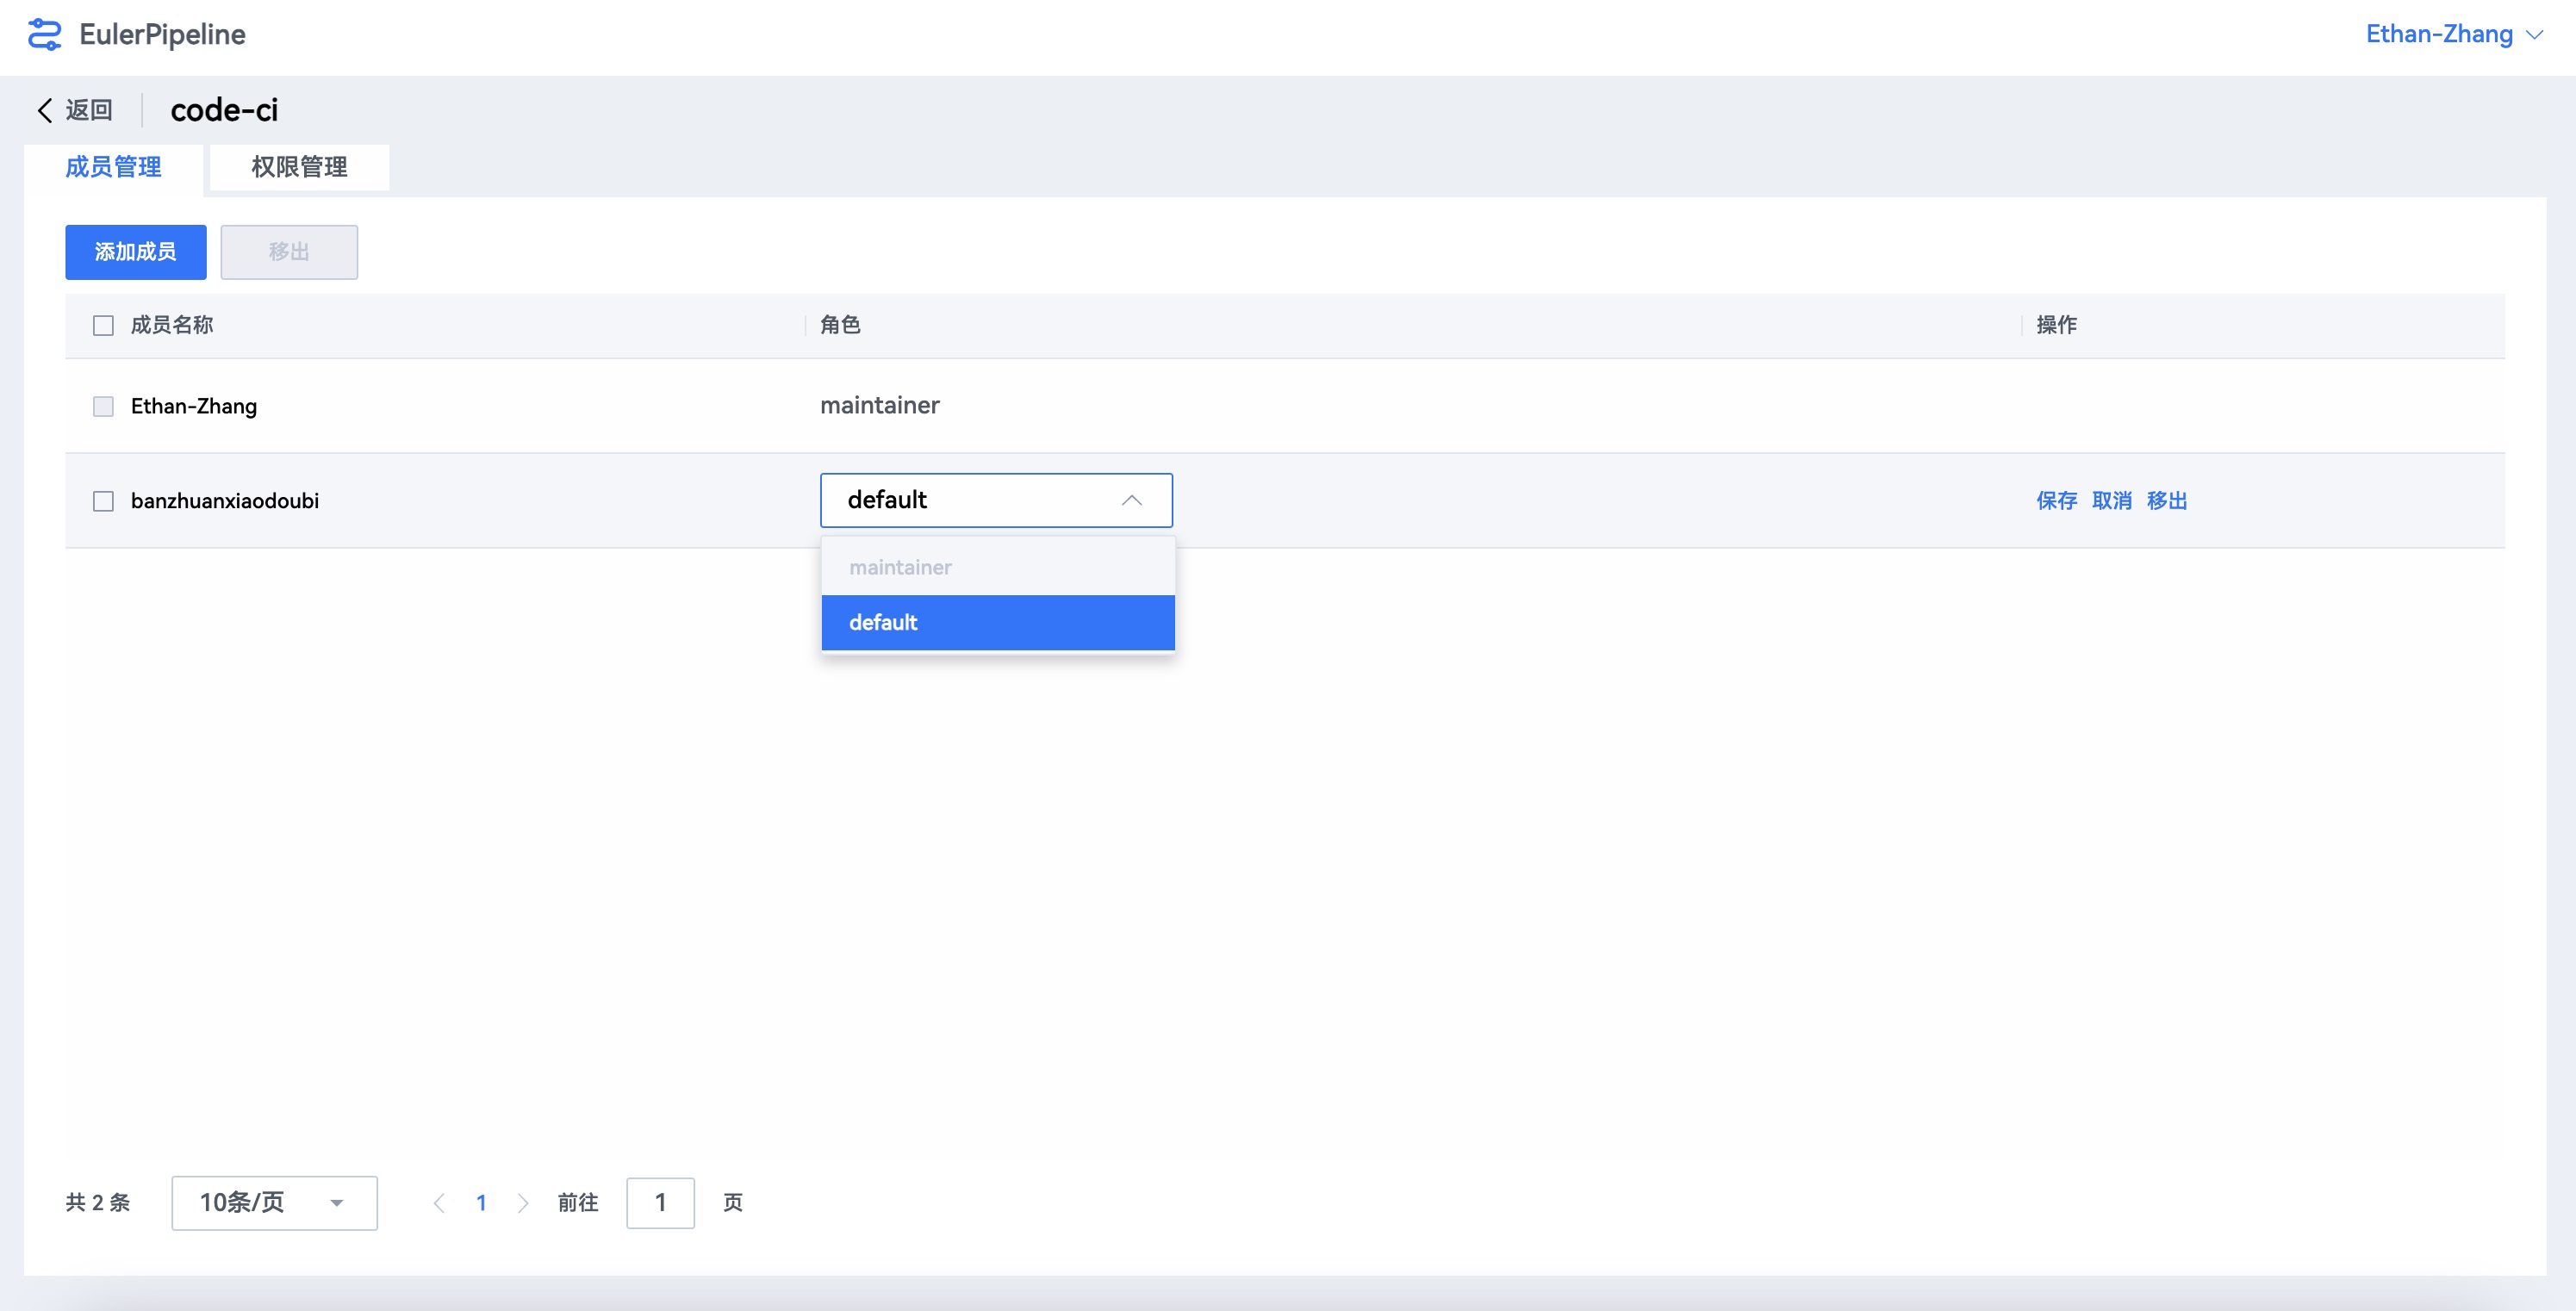Check the banzhuanxiaodoubi row checkbox
2576x1311 pixels.
point(103,501)
